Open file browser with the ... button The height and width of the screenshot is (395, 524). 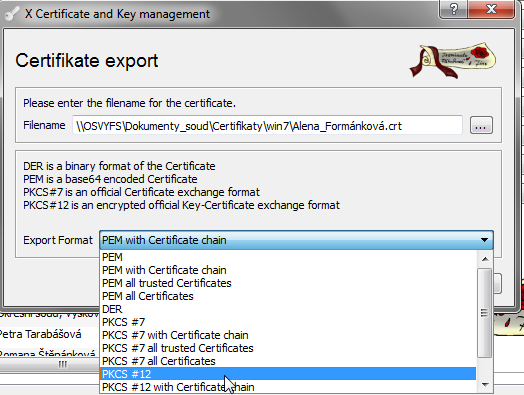481,126
